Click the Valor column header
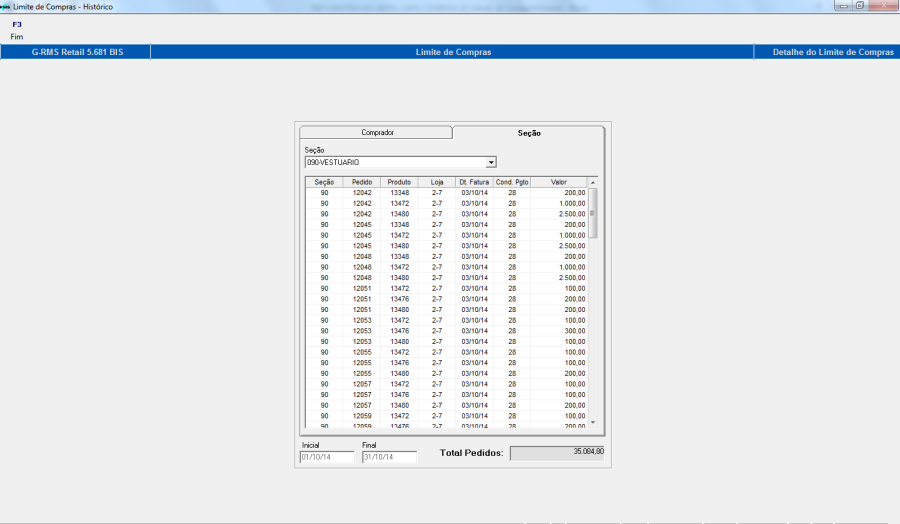Screen dimensions: 900x524 point(559,182)
